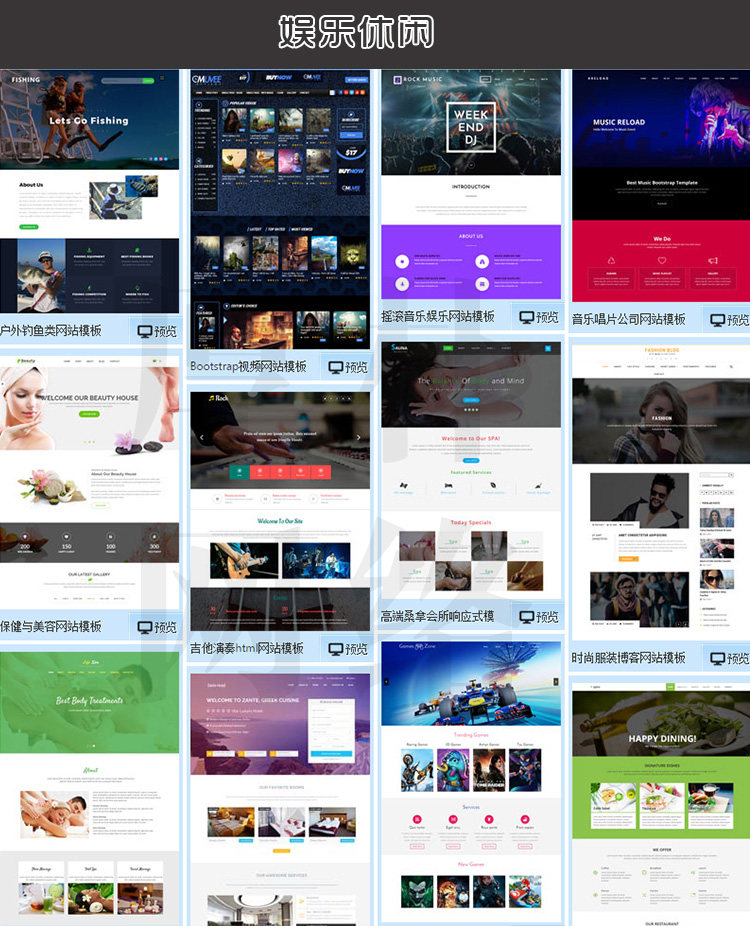
Task: Open the 户外钓鱼类网站模板 title link
Action: click(51, 331)
